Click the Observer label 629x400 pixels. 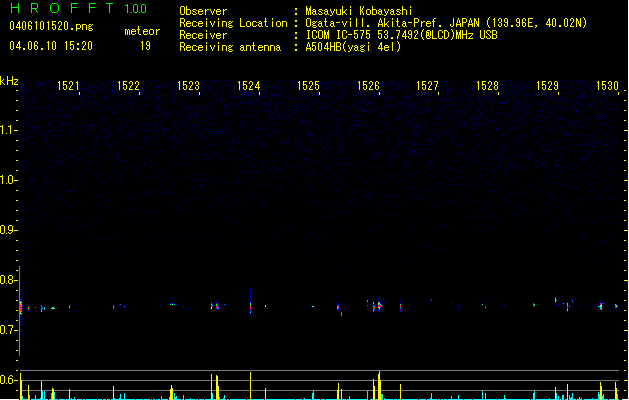point(203,11)
